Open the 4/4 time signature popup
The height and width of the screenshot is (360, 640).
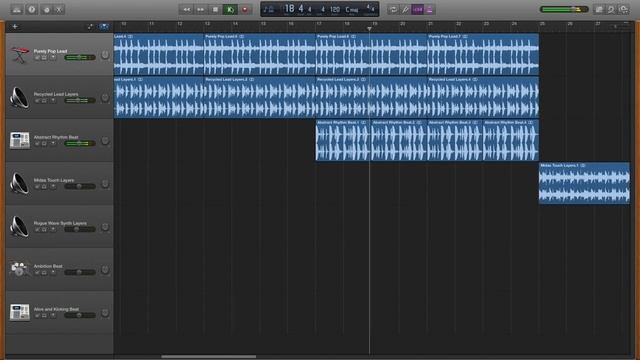[370, 8]
